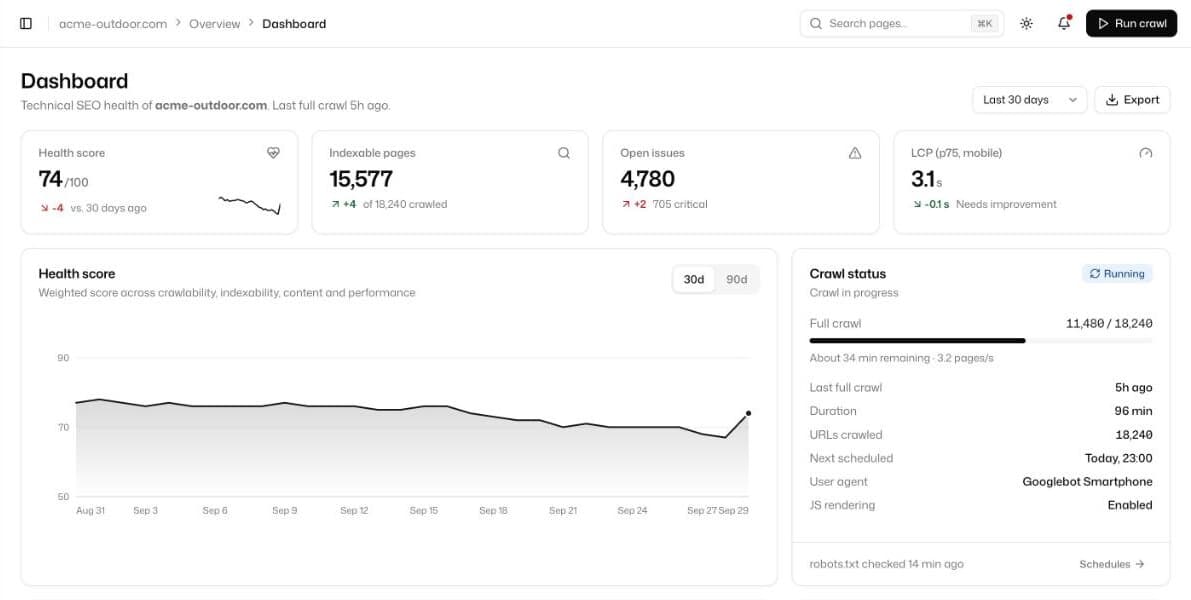
Task: Click the Health score sparkline chart
Action: click(249, 205)
